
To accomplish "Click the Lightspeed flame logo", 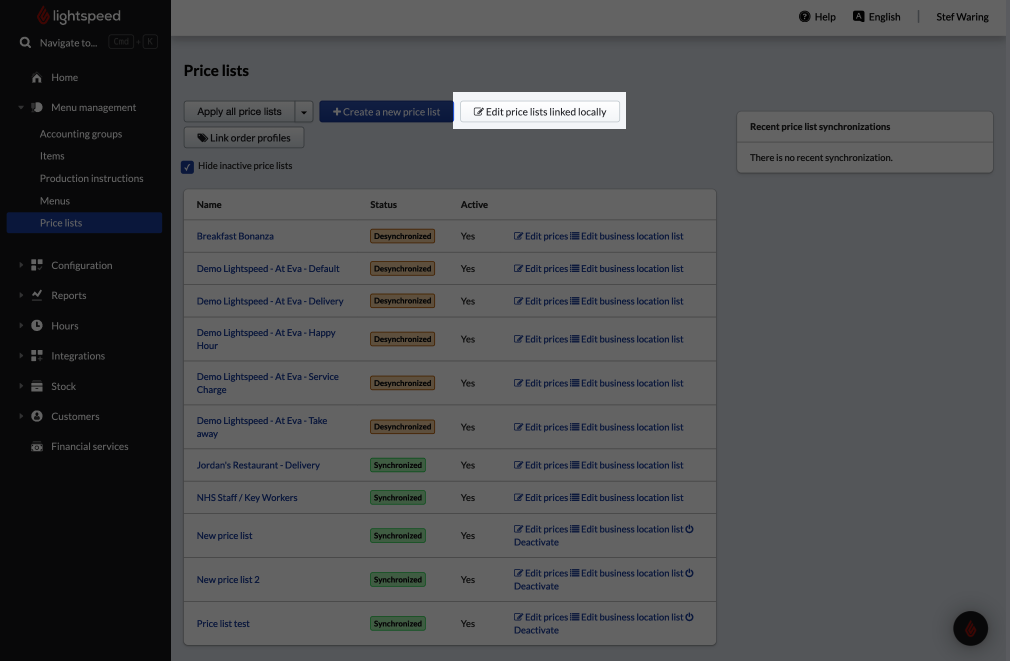I will point(43,15).
